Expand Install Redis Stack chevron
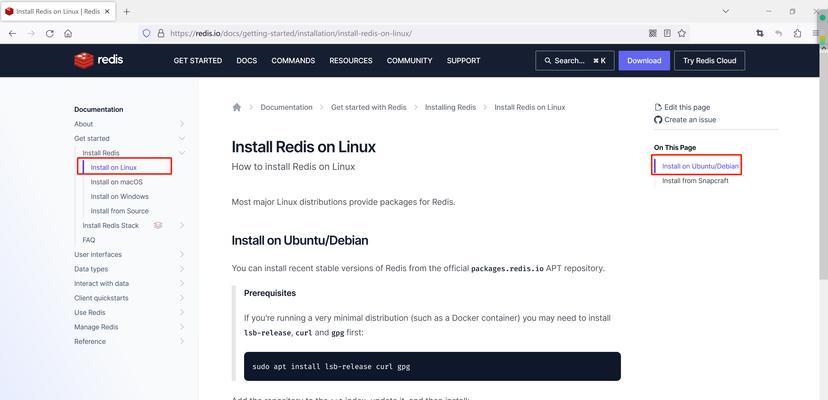Viewport: 828px width, 400px height. (x=182, y=225)
